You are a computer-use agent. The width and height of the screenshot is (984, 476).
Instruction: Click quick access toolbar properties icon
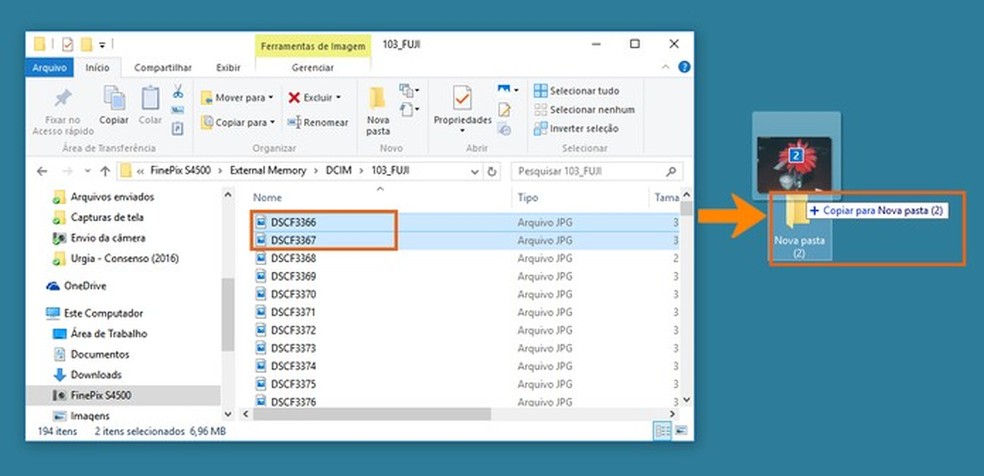coord(67,45)
